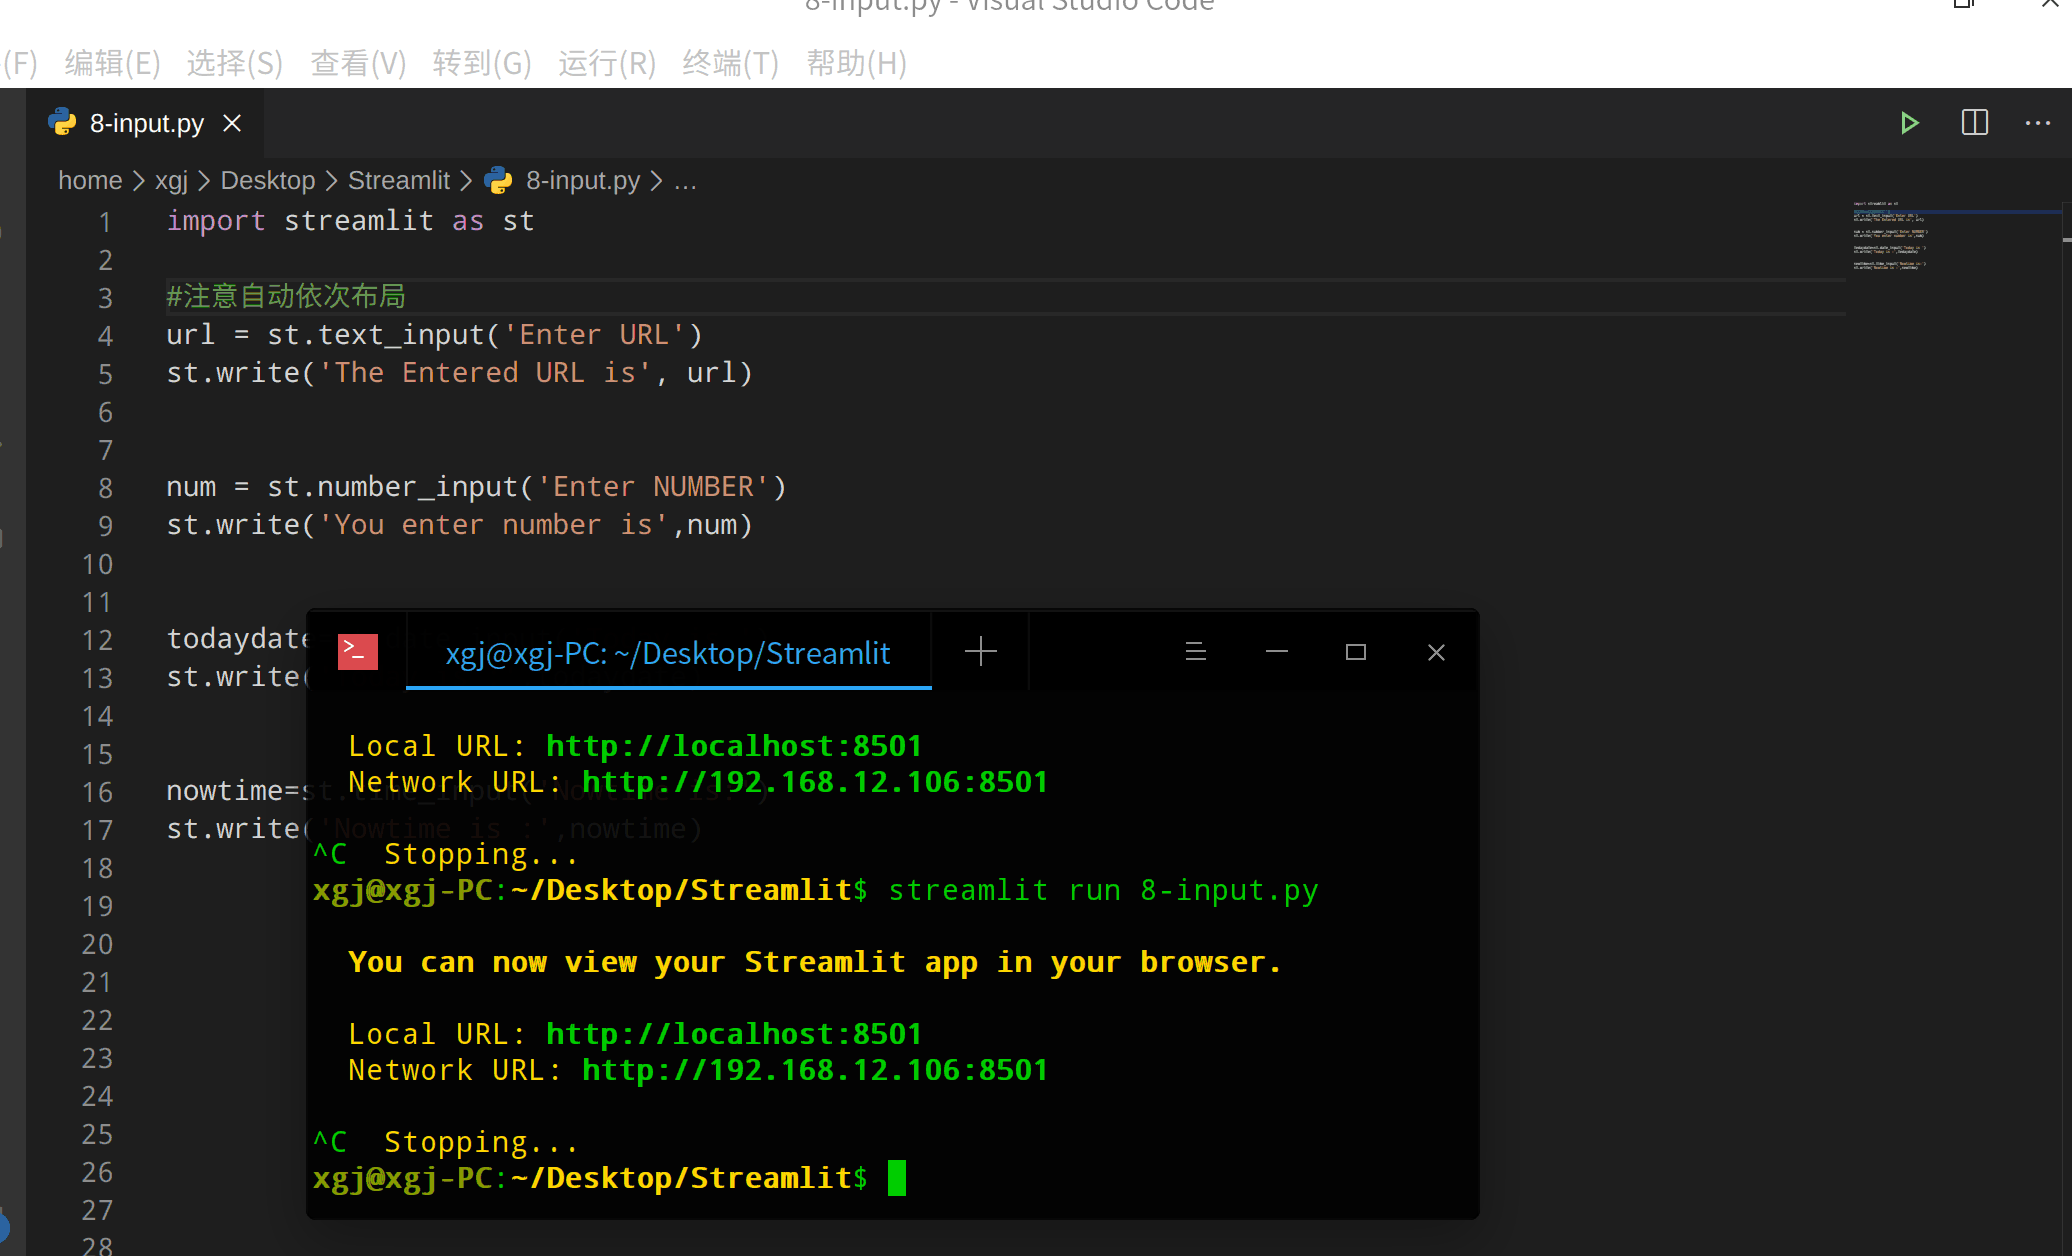Image resolution: width=2072 pixels, height=1256 pixels.
Task: Click 'Enter NUMBER' string on line 8
Action: [x=653, y=487]
